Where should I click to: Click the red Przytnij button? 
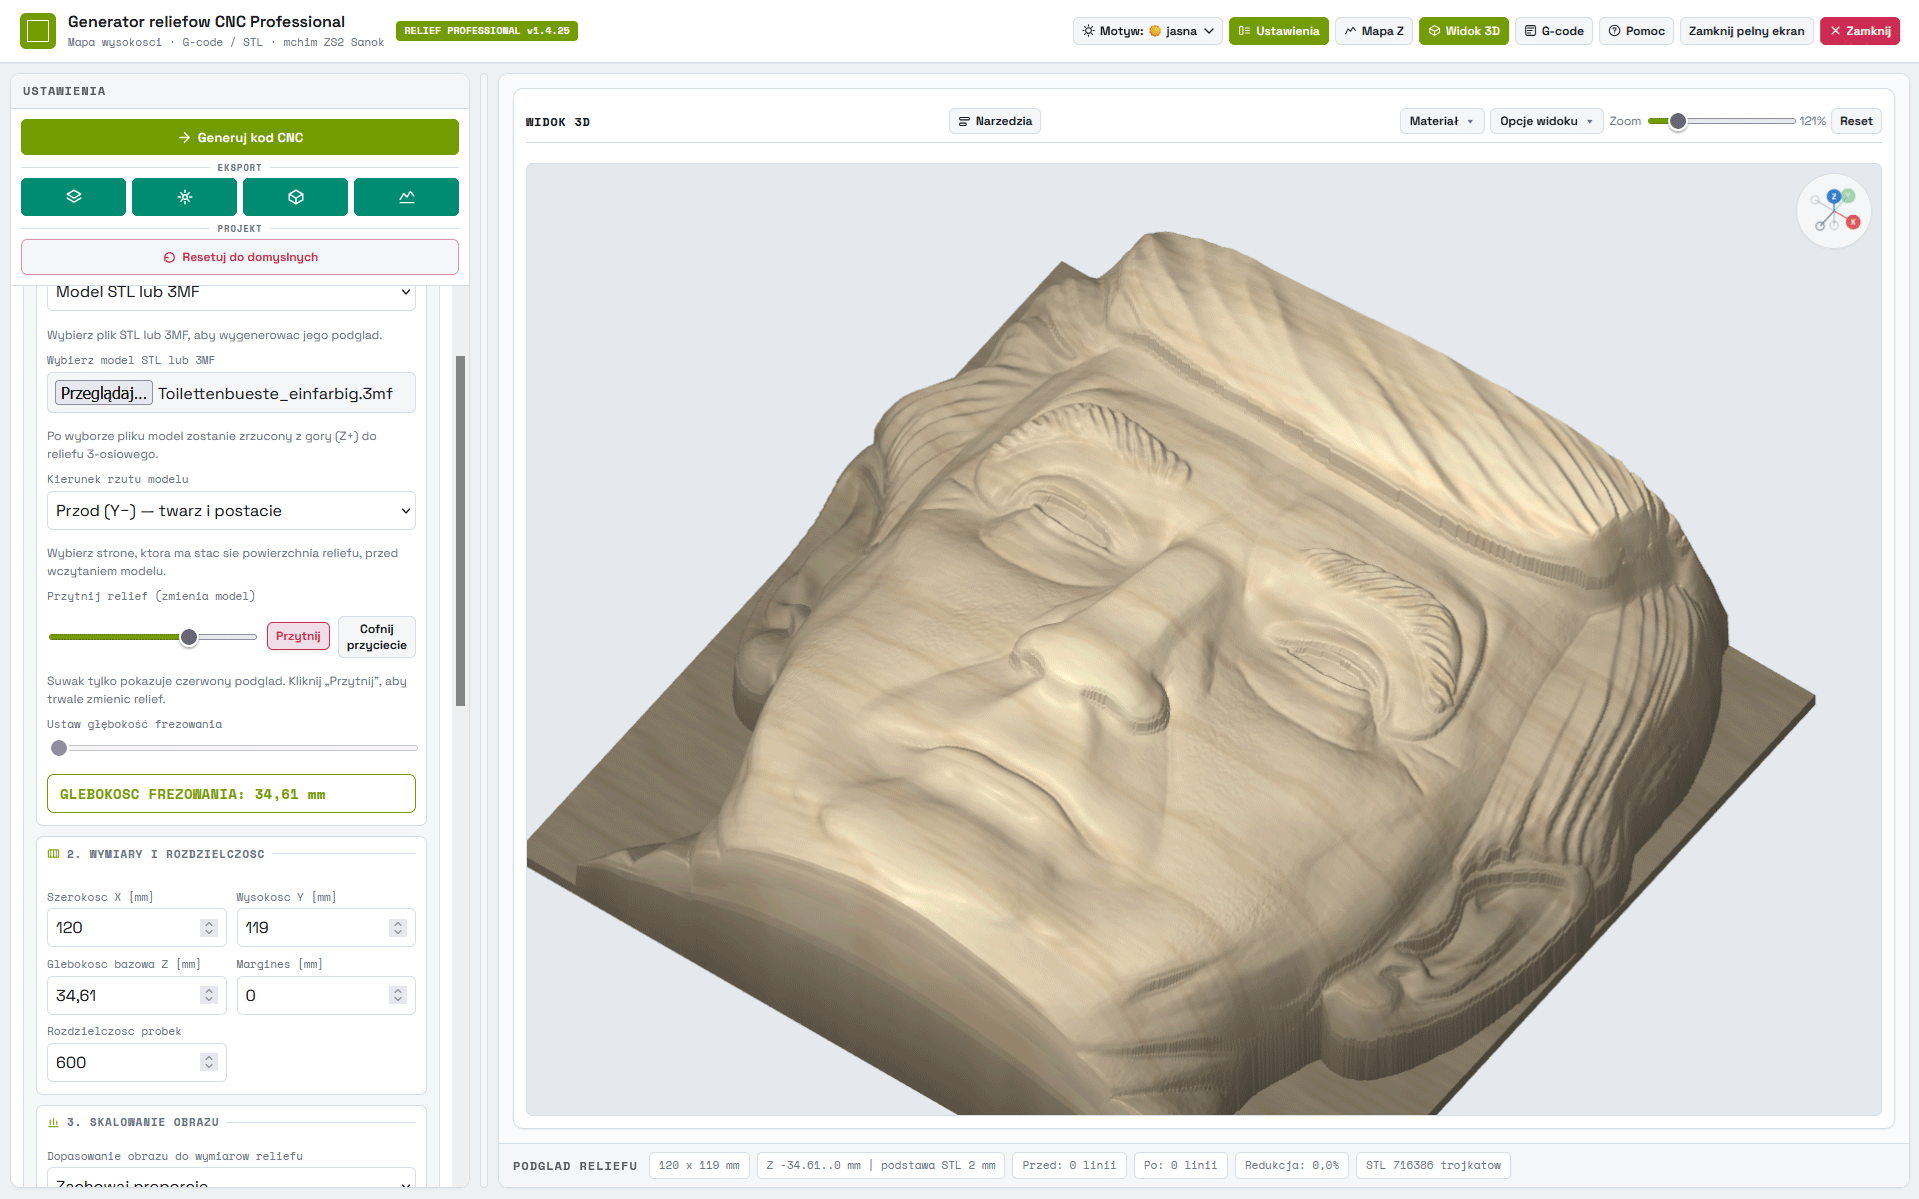pyautogui.click(x=298, y=636)
